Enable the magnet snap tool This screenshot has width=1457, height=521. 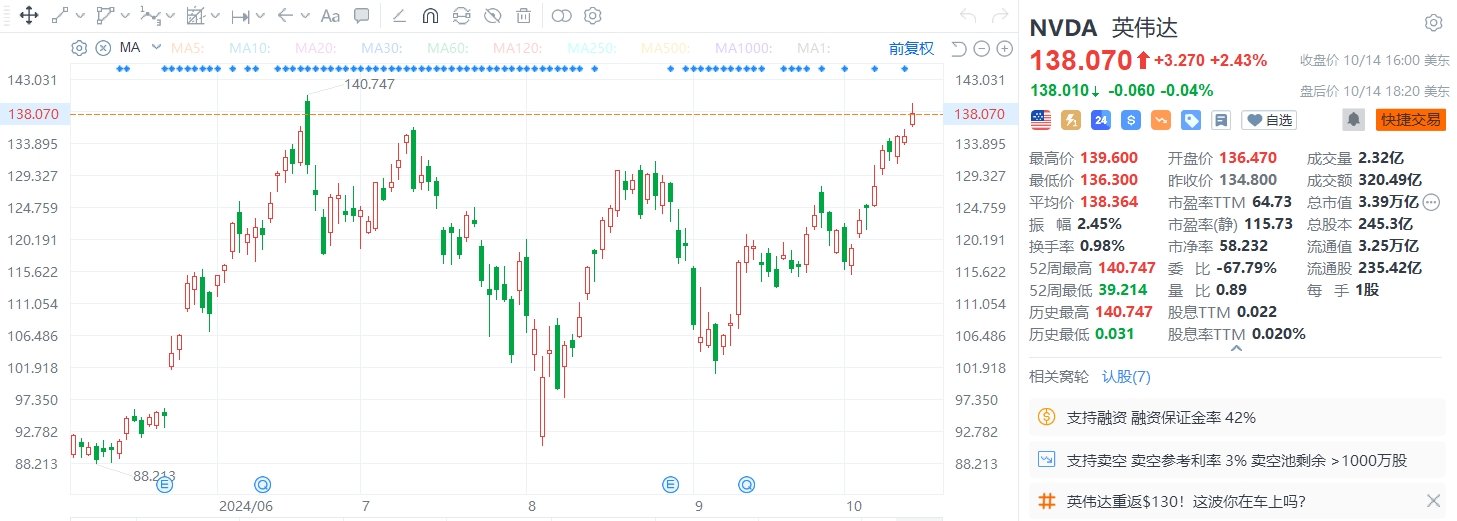click(x=430, y=16)
